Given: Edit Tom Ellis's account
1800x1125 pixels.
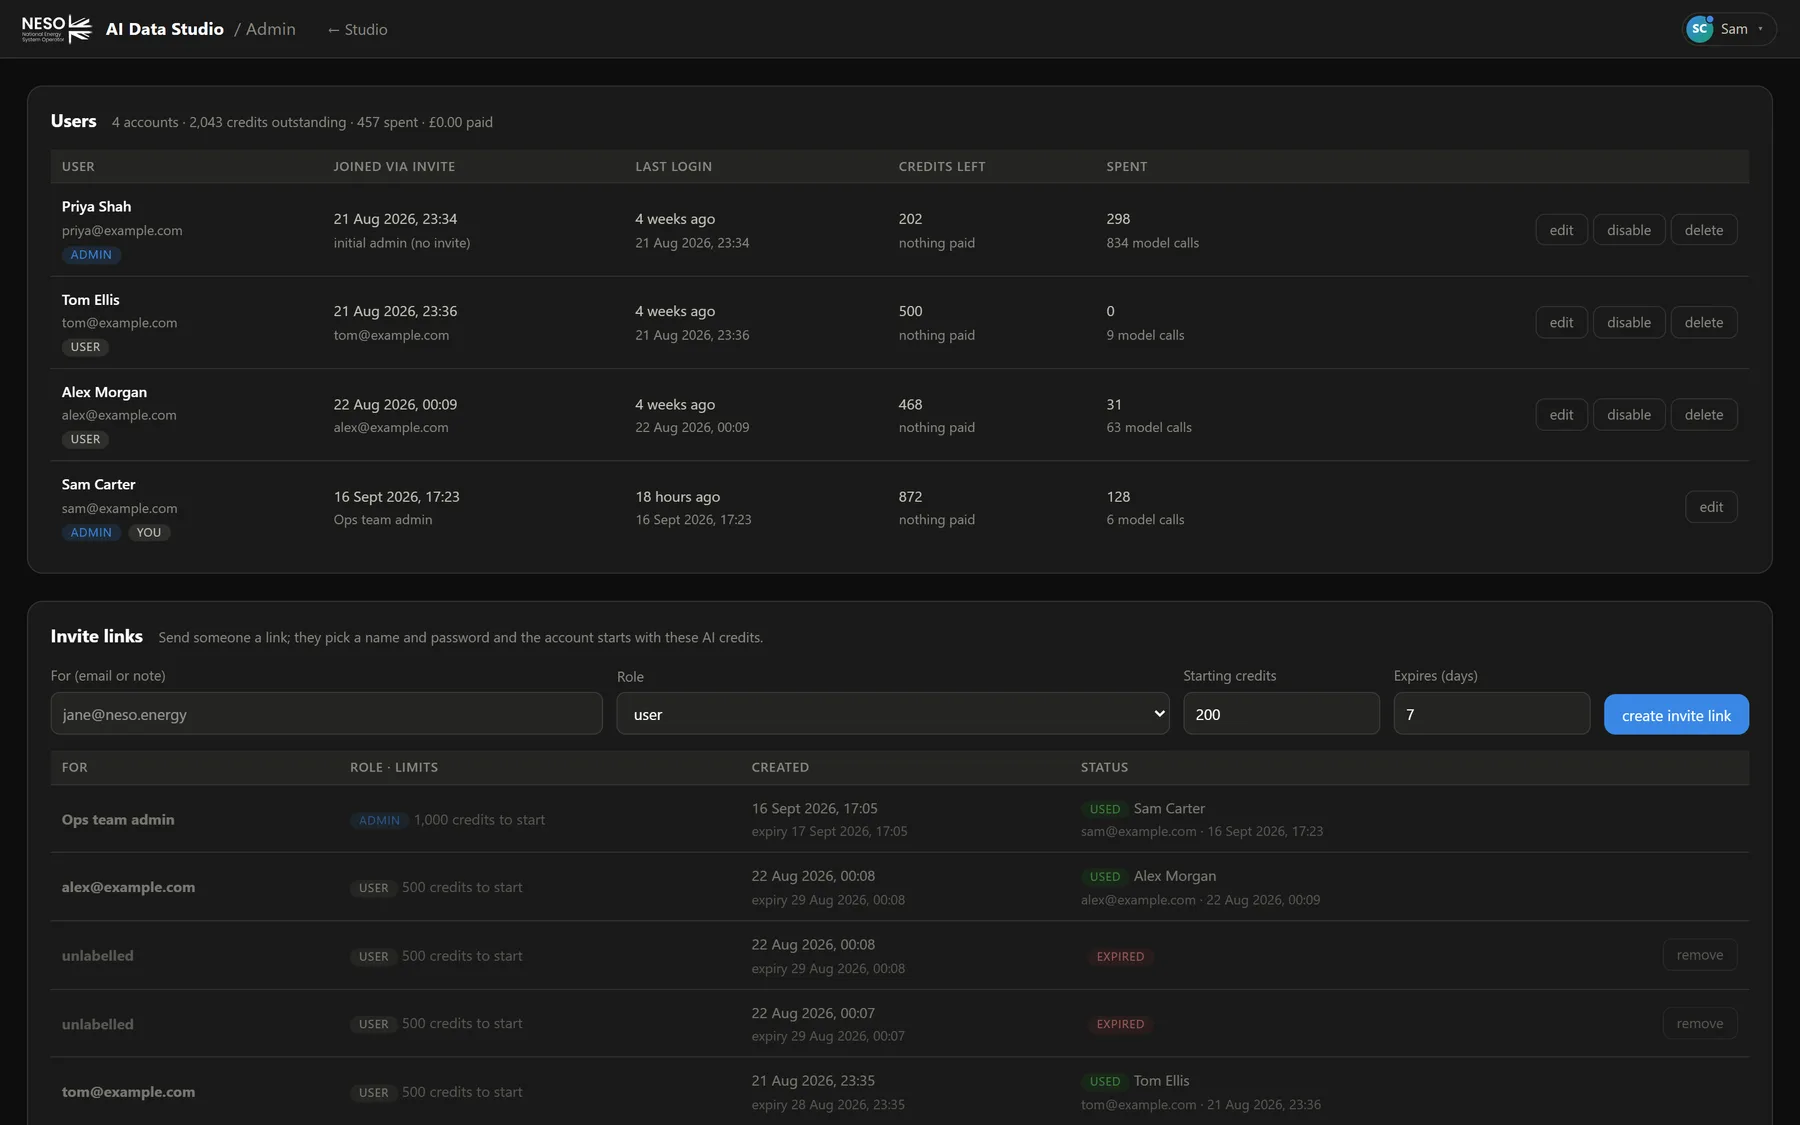Looking at the screenshot, I should 1561,322.
